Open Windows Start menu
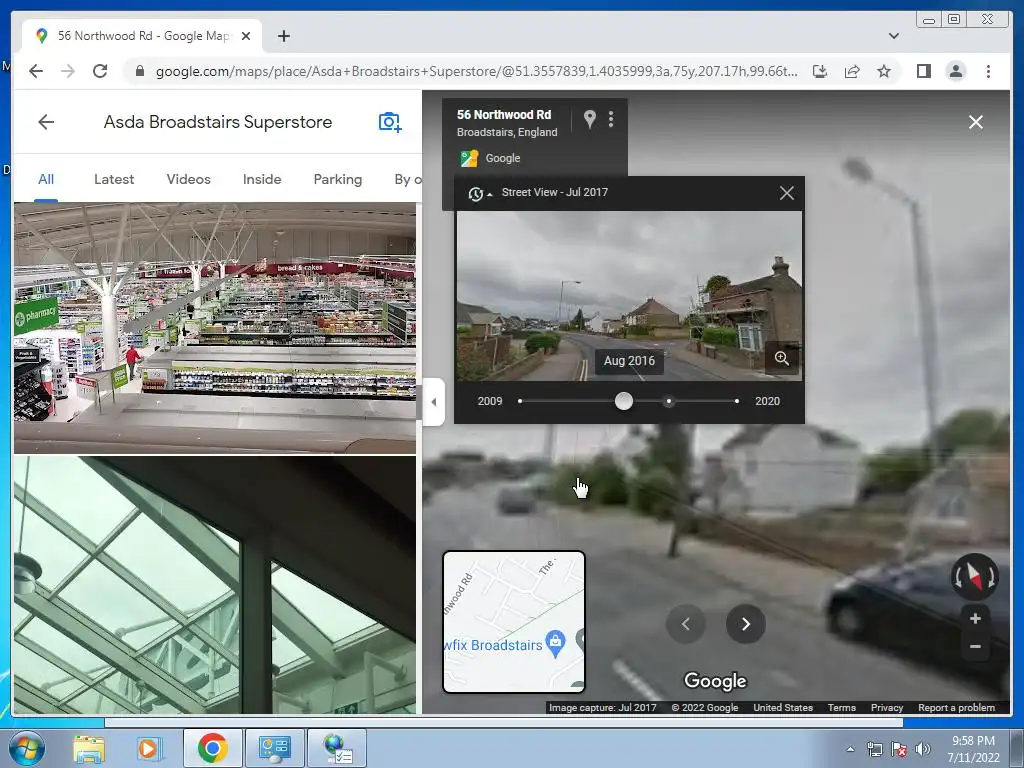This screenshot has height=768, width=1024. click(x=26, y=748)
